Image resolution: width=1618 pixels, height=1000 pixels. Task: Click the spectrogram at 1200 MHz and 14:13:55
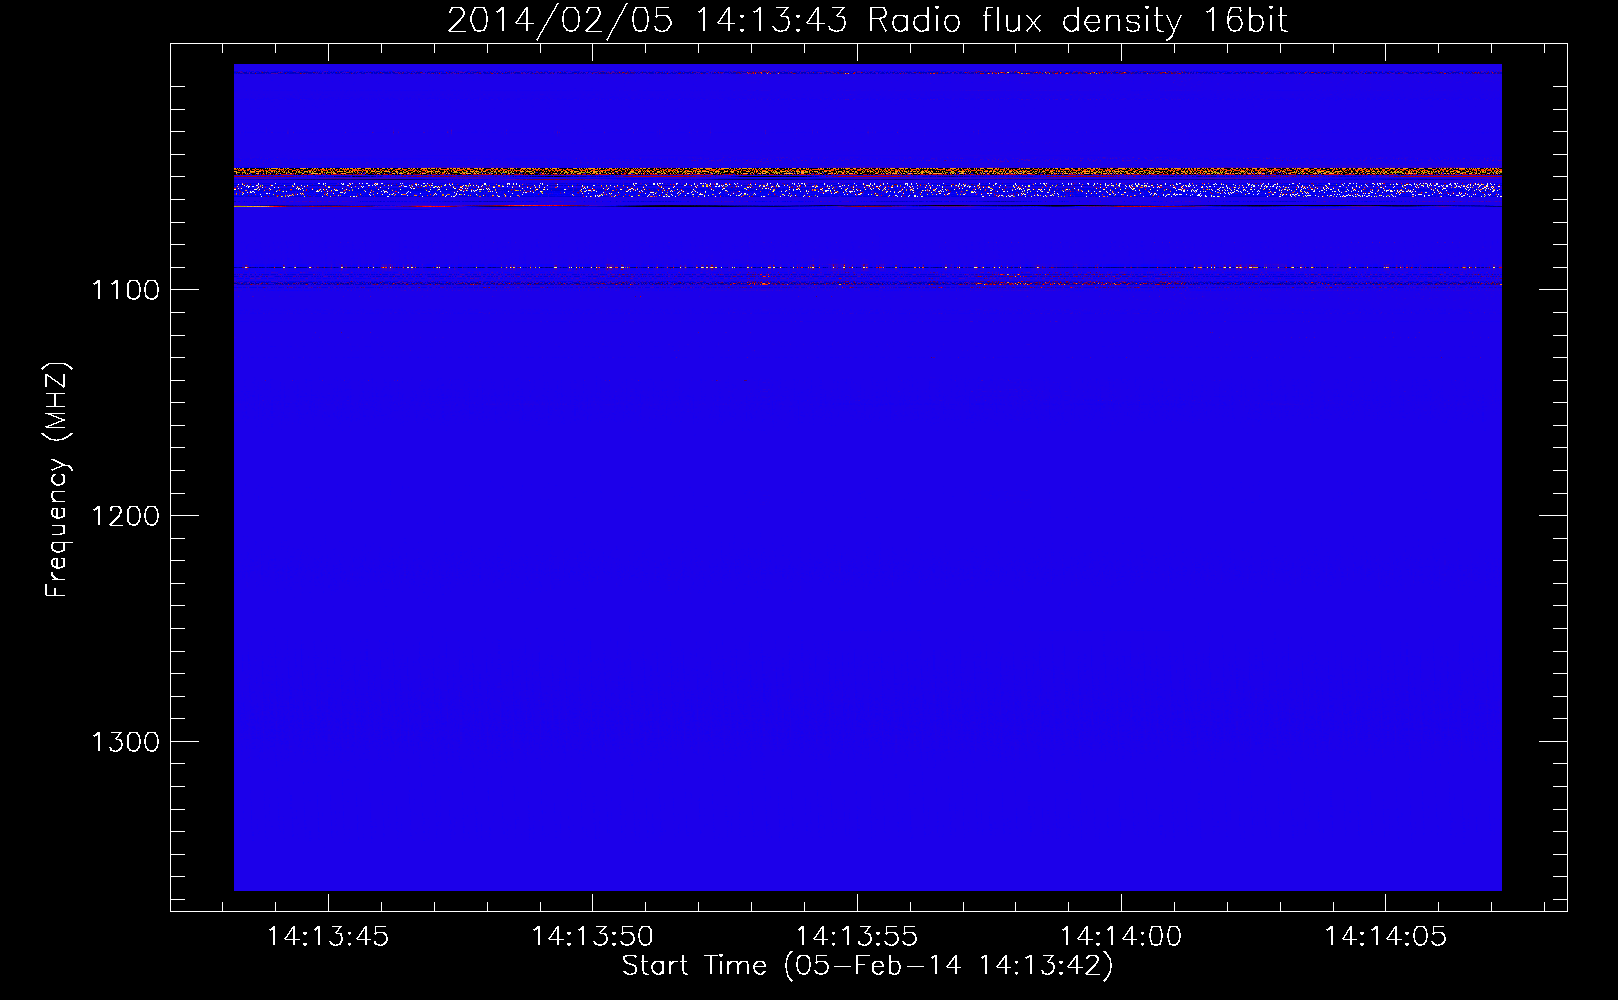point(857,515)
